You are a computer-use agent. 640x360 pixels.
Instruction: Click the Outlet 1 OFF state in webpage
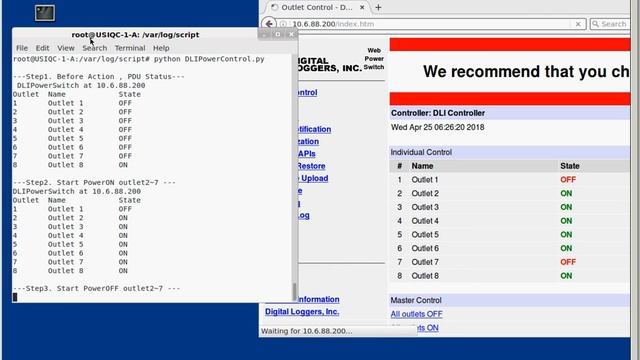[x=568, y=180]
